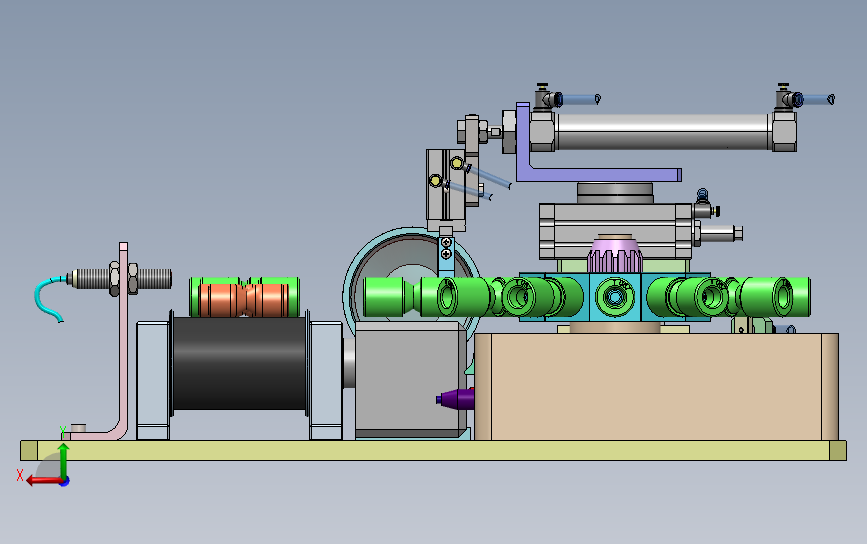867x544 pixels.
Task: Select the pink L-shaped sensor bracket
Action: [123, 343]
